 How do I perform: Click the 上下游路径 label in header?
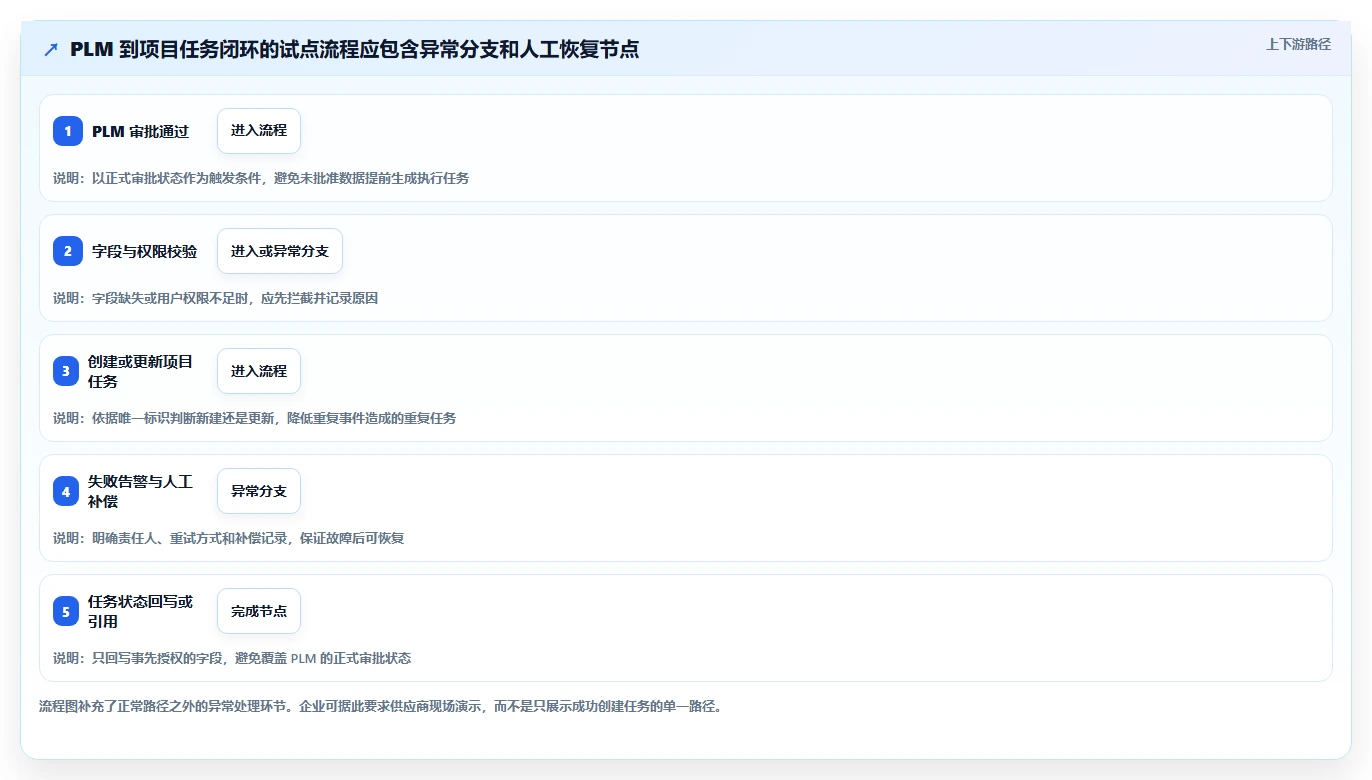(x=1298, y=44)
